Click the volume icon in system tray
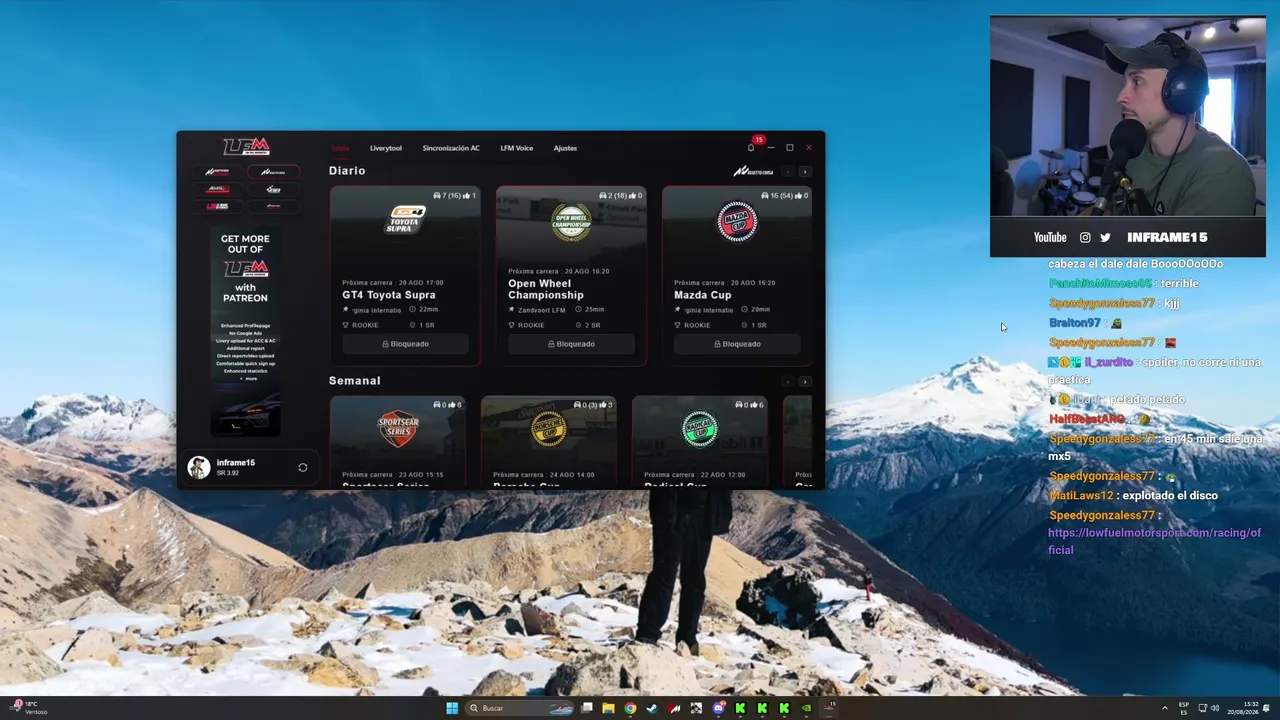 click(x=1215, y=708)
